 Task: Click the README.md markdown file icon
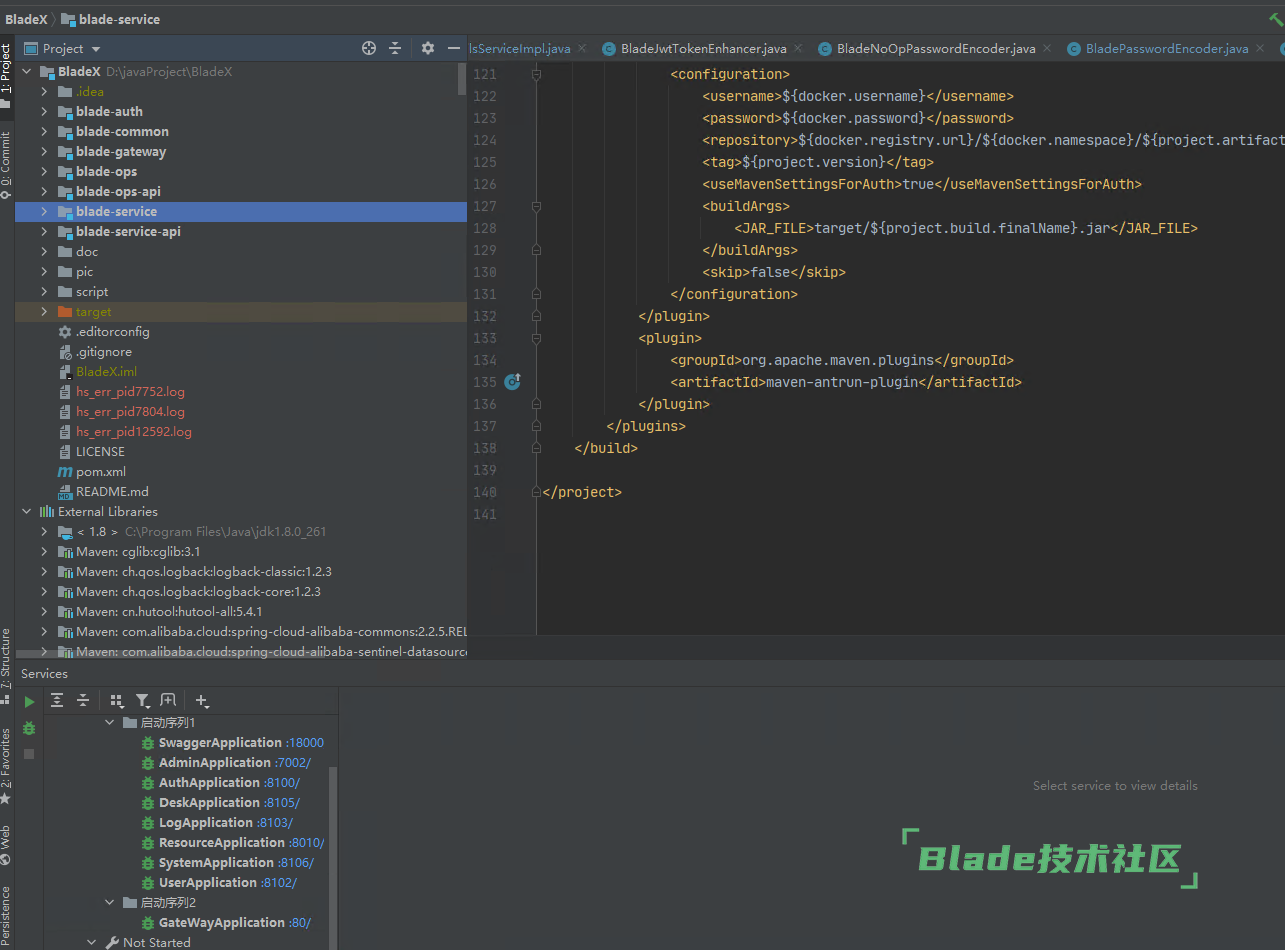(65, 491)
